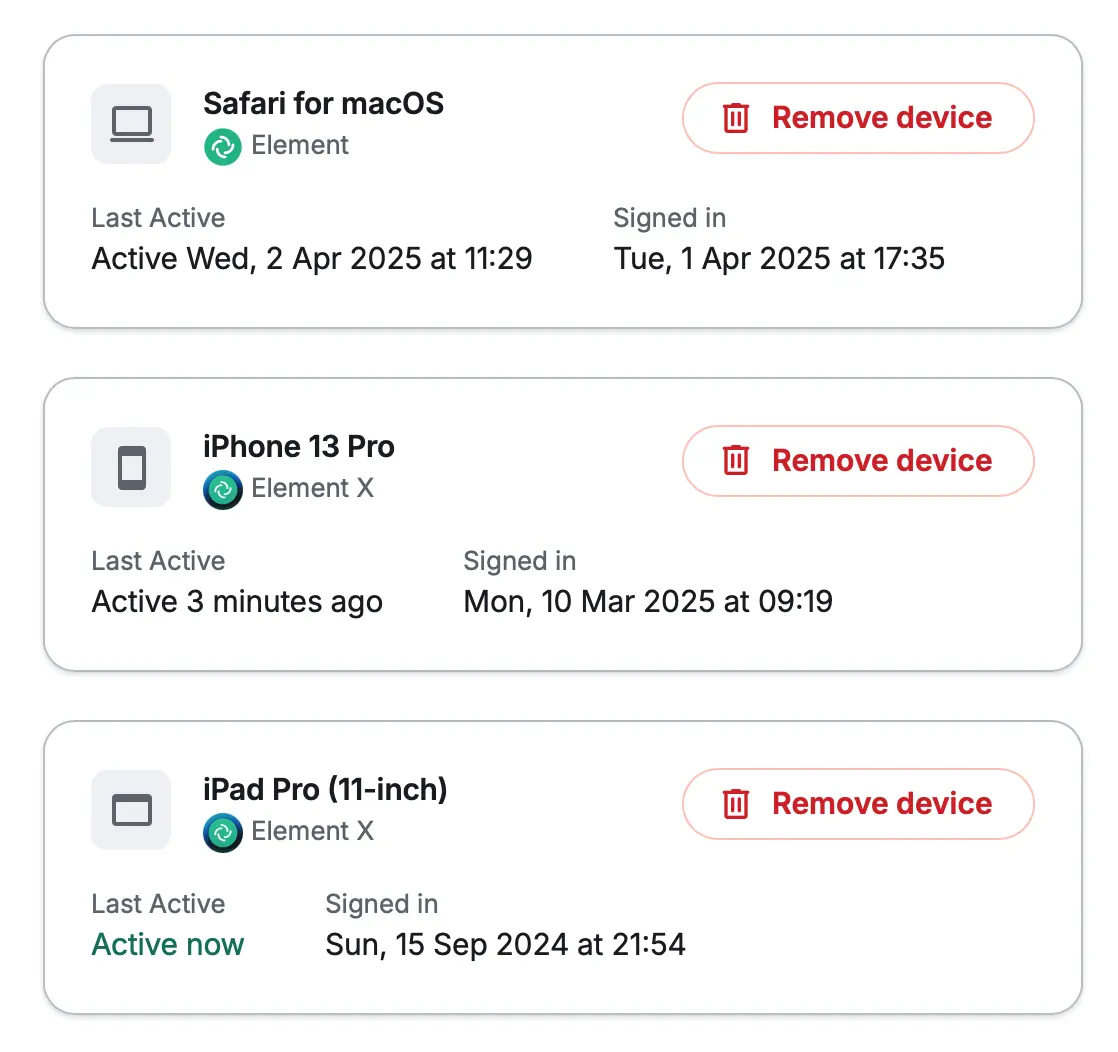The width and height of the screenshot is (1118, 1052).
Task: Click Safari's signed in timestamp
Action: click(x=779, y=258)
